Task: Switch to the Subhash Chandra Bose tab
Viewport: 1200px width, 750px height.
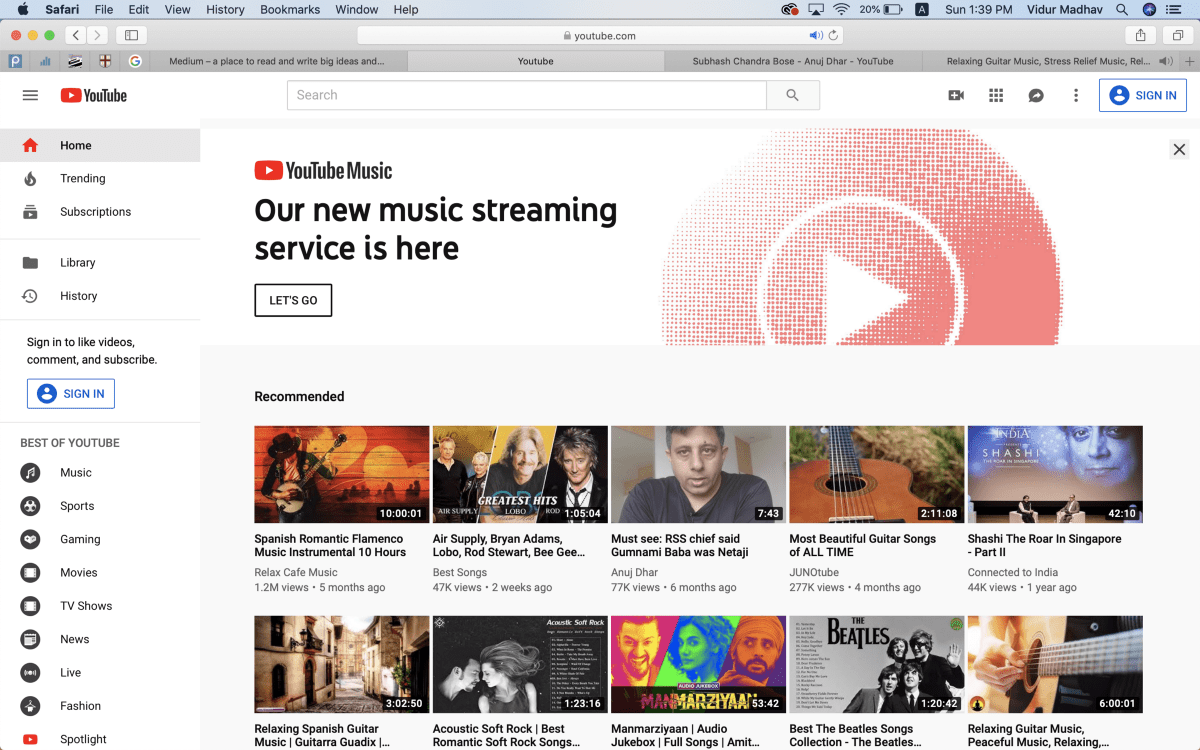Action: click(792, 61)
